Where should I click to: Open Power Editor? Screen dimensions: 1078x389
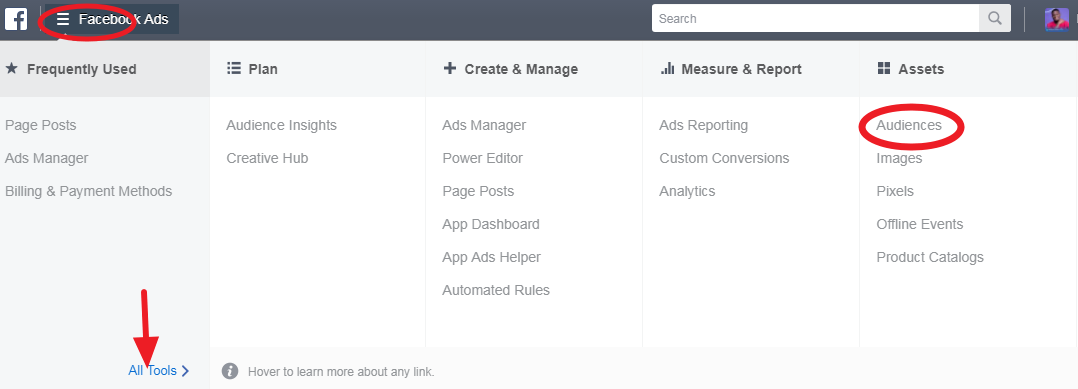(x=483, y=158)
